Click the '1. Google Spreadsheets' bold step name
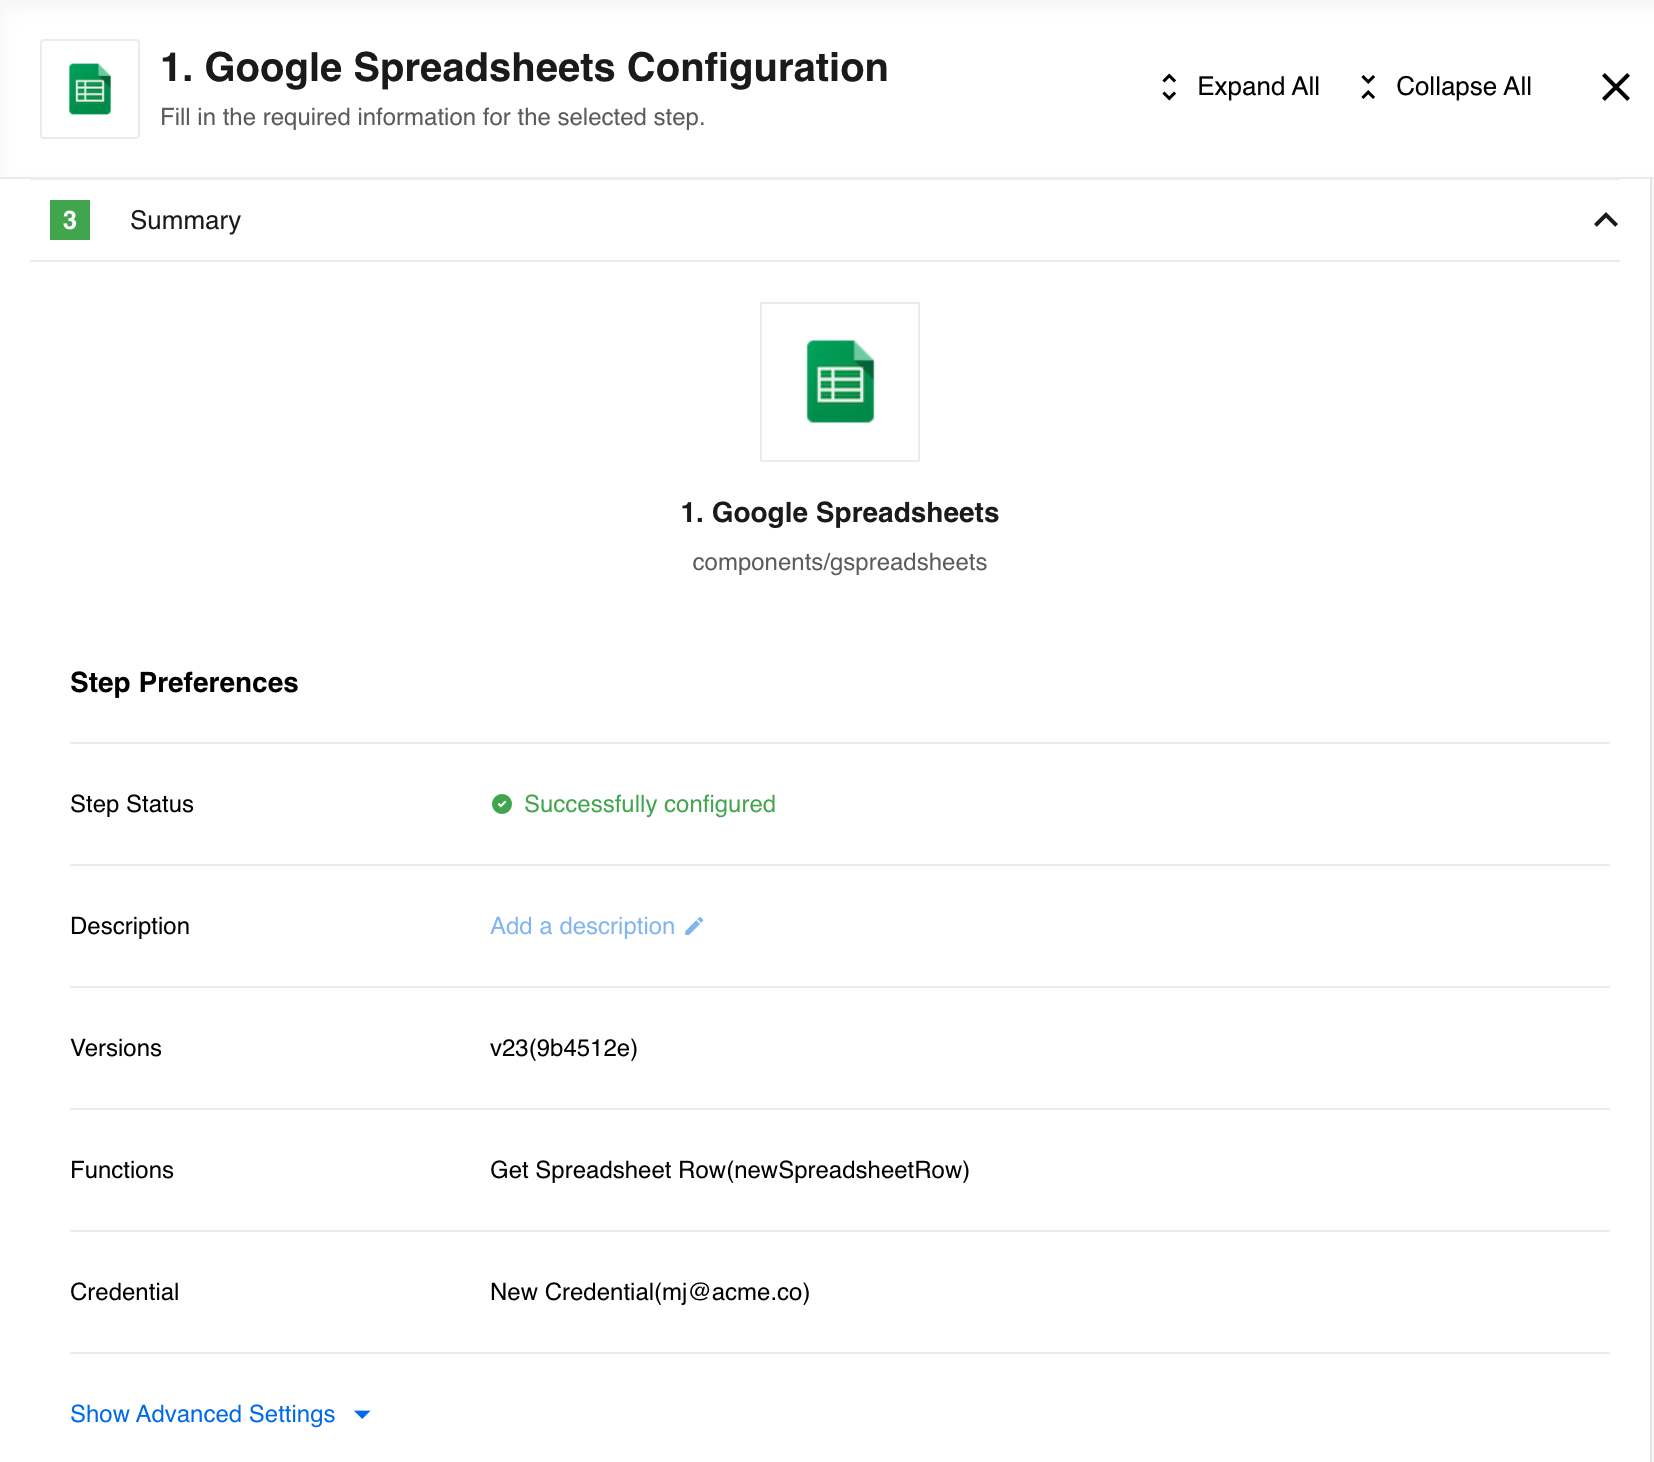 839,512
